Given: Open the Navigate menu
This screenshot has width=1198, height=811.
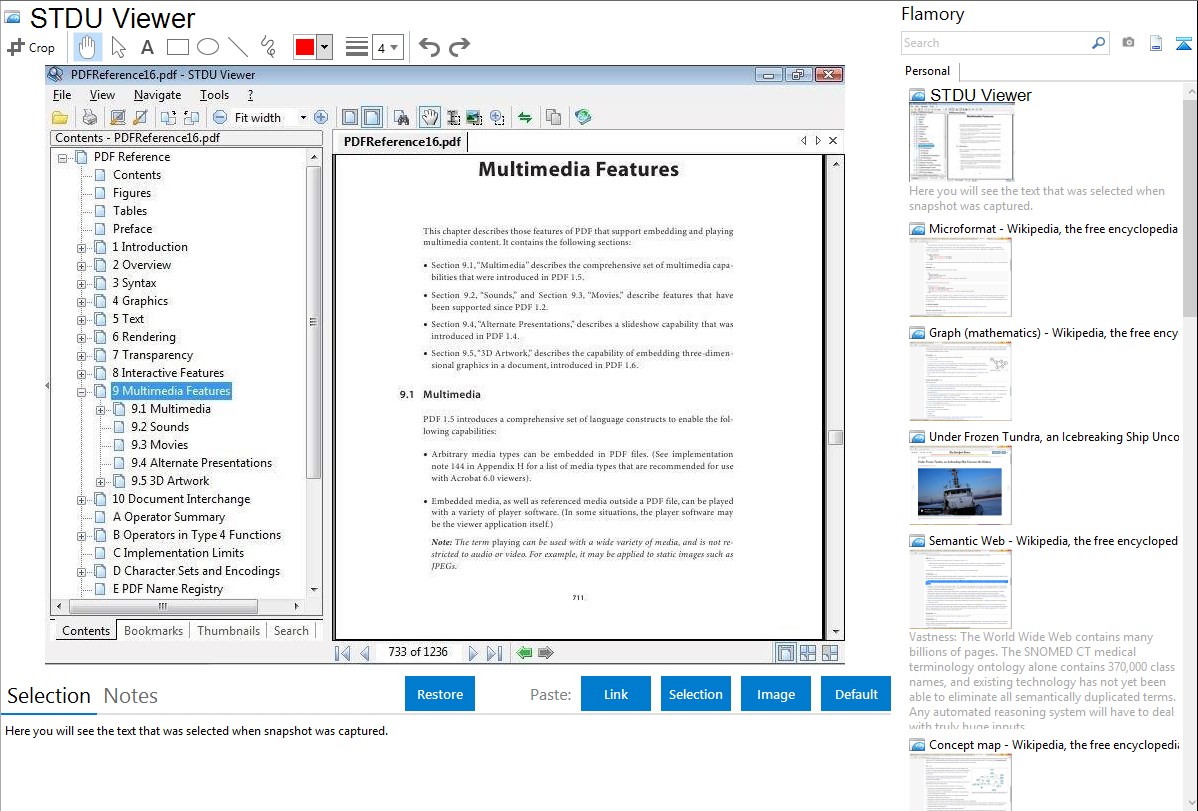Looking at the screenshot, I should (157, 95).
